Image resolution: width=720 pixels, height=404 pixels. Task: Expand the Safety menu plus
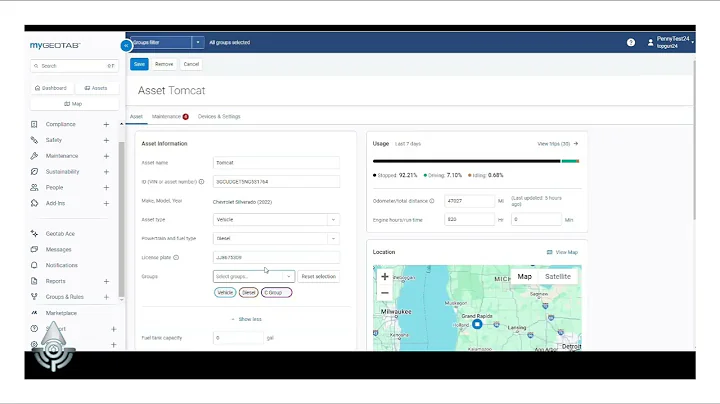point(106,140)
